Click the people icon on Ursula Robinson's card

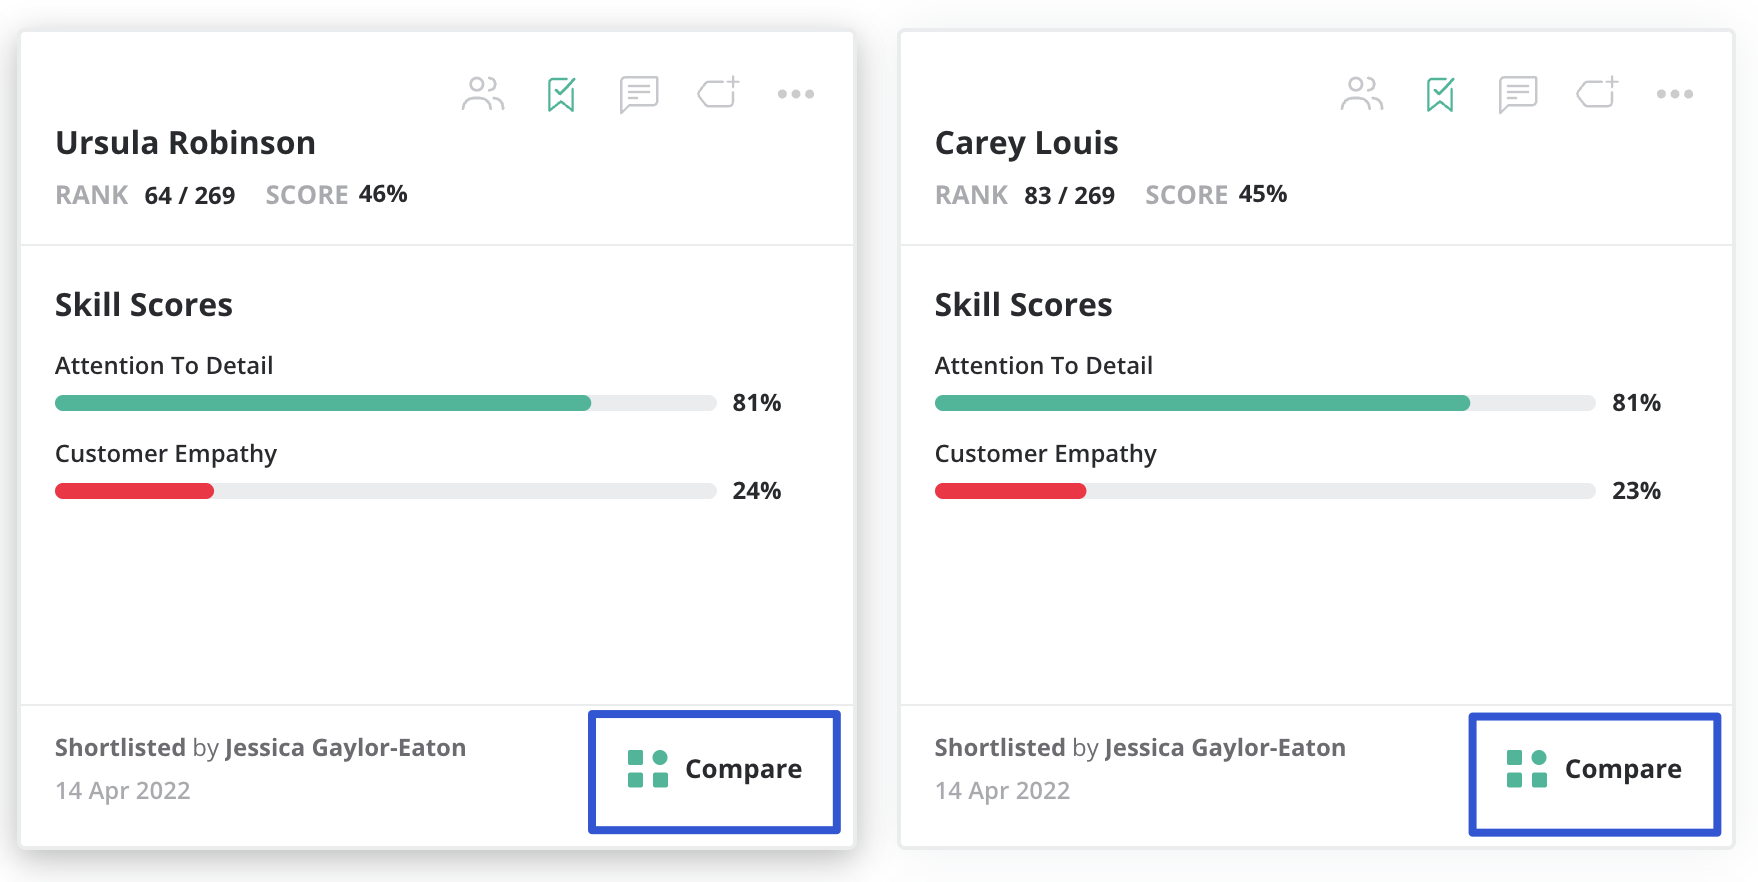pos(483,94)
